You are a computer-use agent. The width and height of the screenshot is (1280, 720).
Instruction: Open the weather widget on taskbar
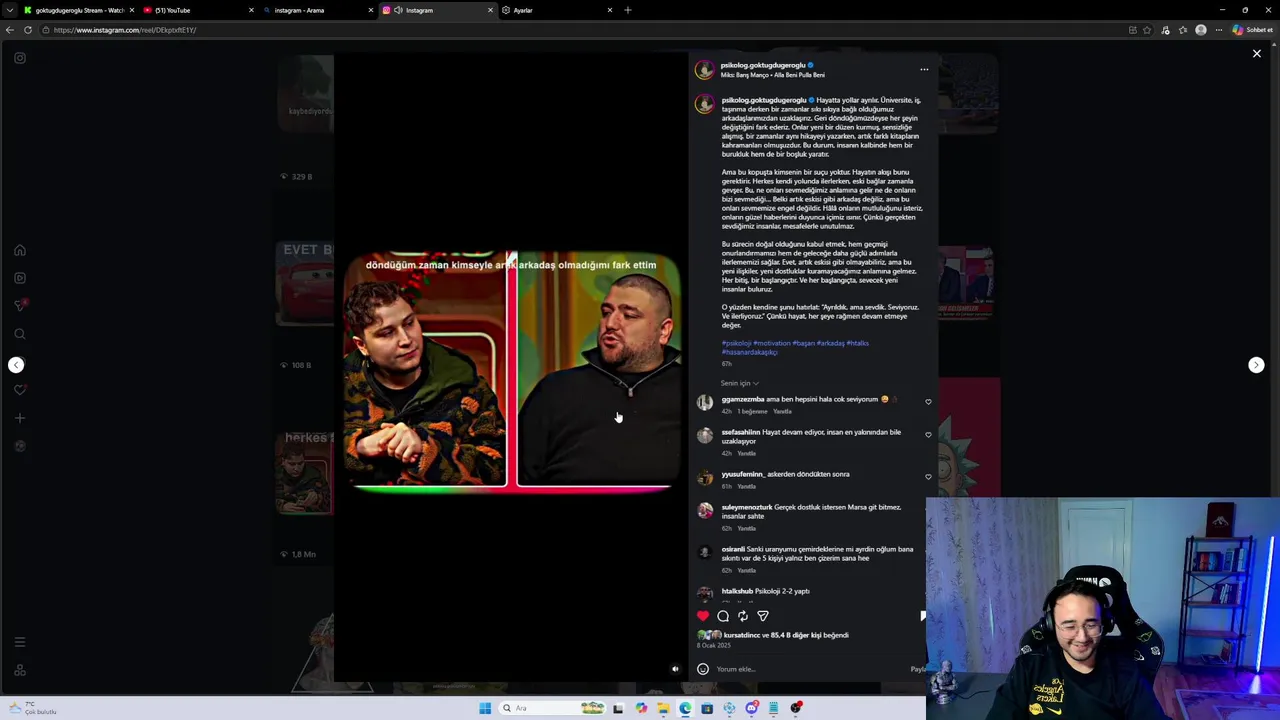[32, 708]
